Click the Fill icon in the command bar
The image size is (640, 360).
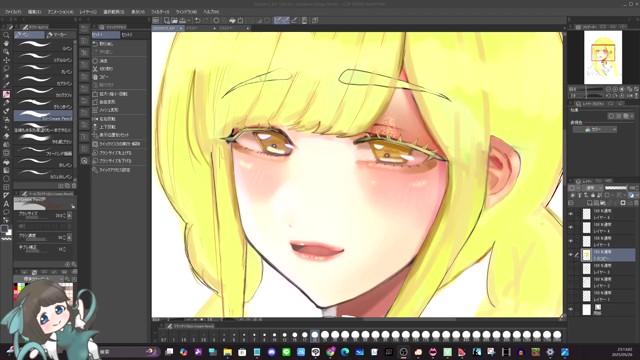point(232,20)
